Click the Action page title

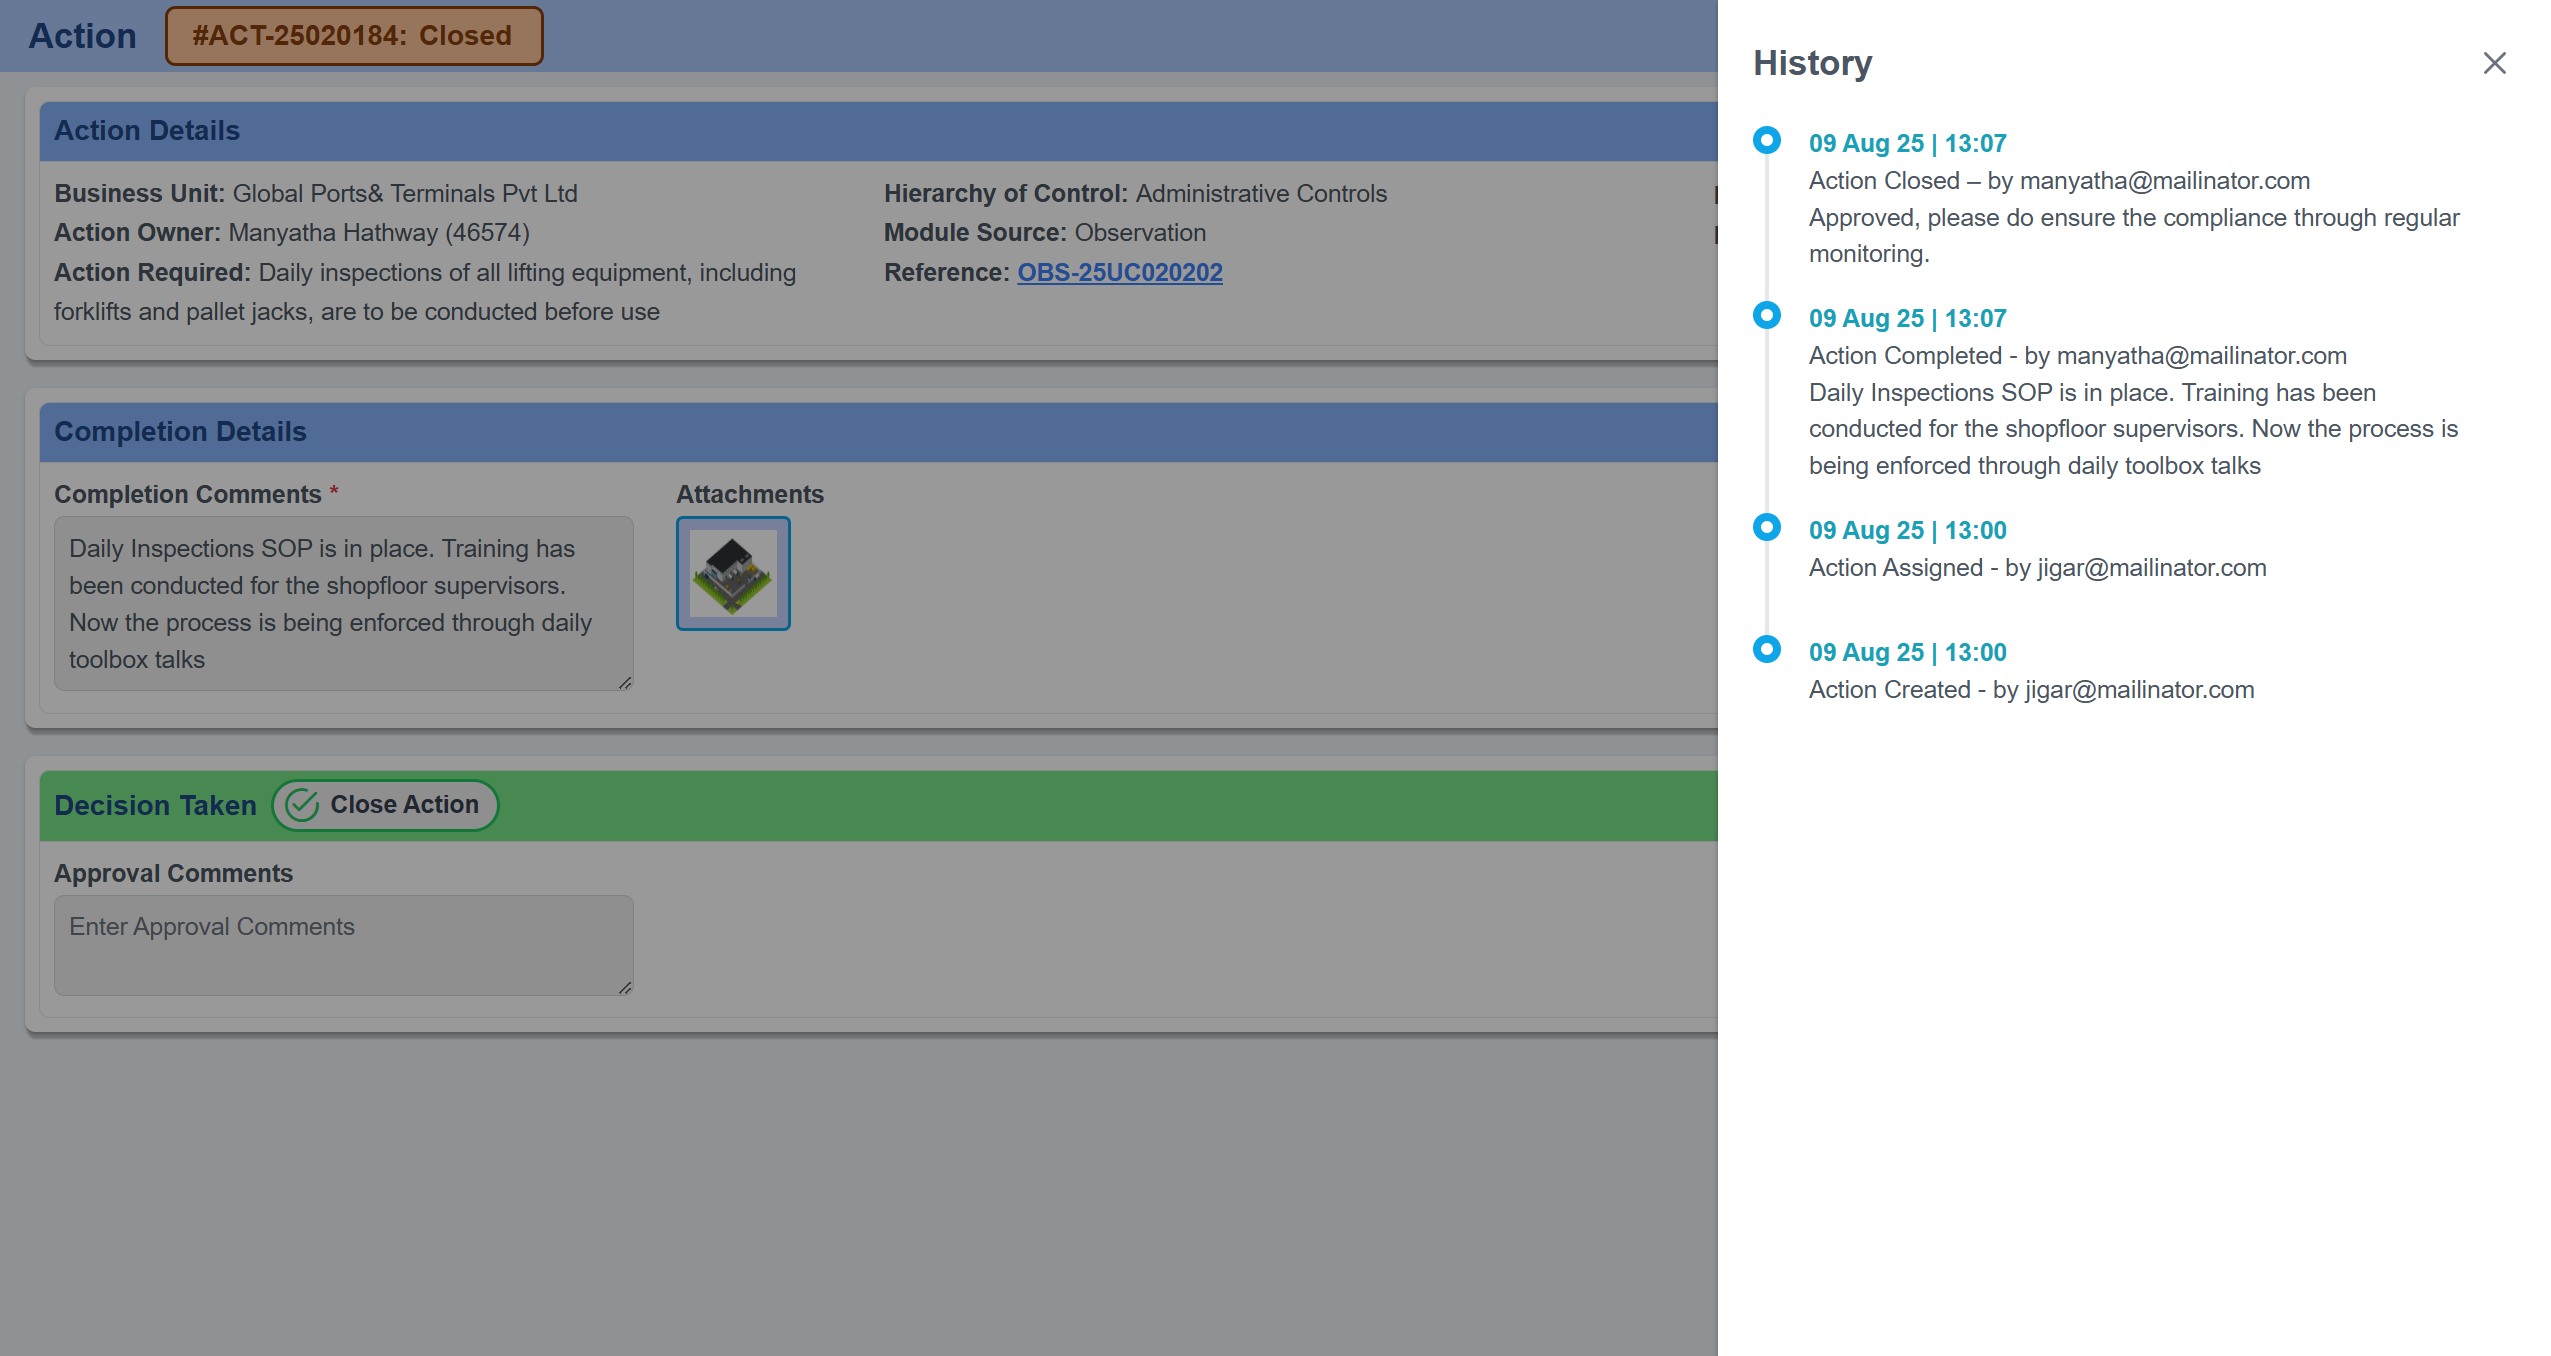click(82, 36)
